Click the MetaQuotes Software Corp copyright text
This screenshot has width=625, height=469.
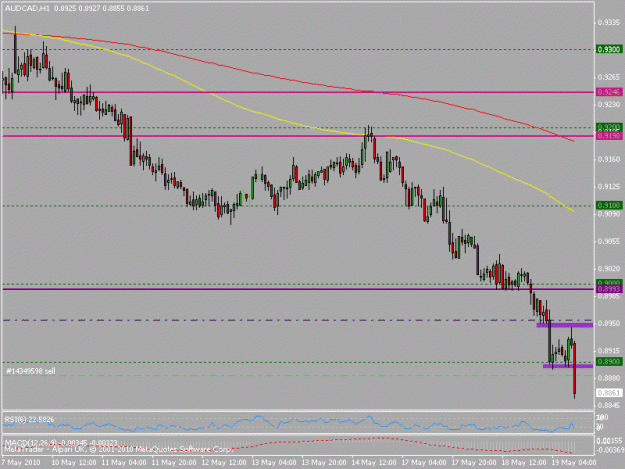117,449
